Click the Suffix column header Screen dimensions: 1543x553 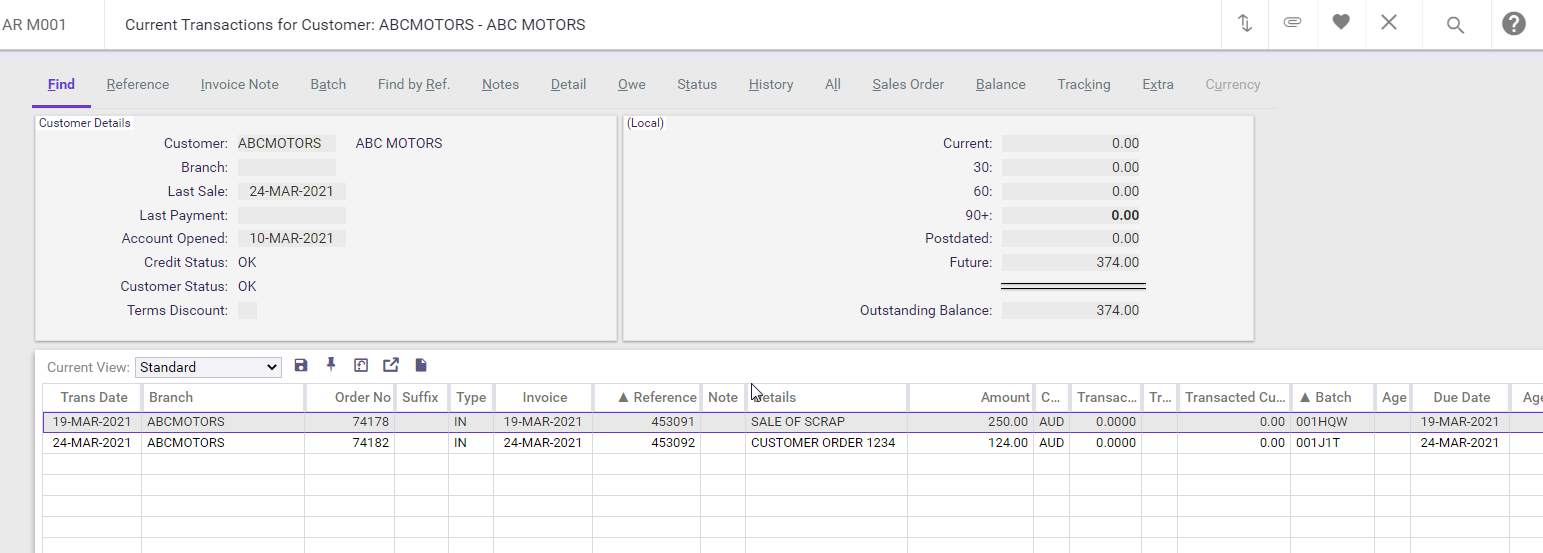pos(422,397)
